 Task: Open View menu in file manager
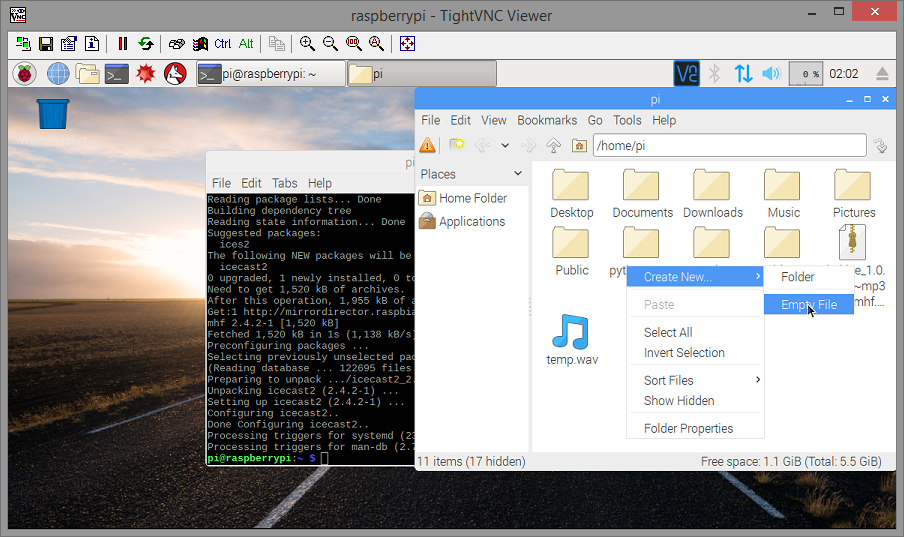(x=494, y=120)
